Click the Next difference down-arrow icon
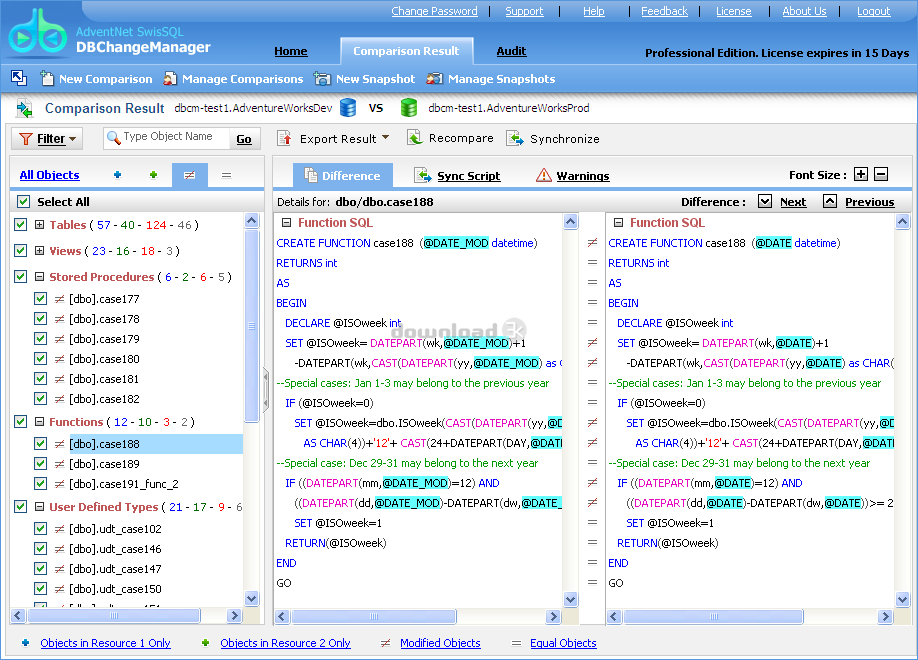 pos(765,201)
